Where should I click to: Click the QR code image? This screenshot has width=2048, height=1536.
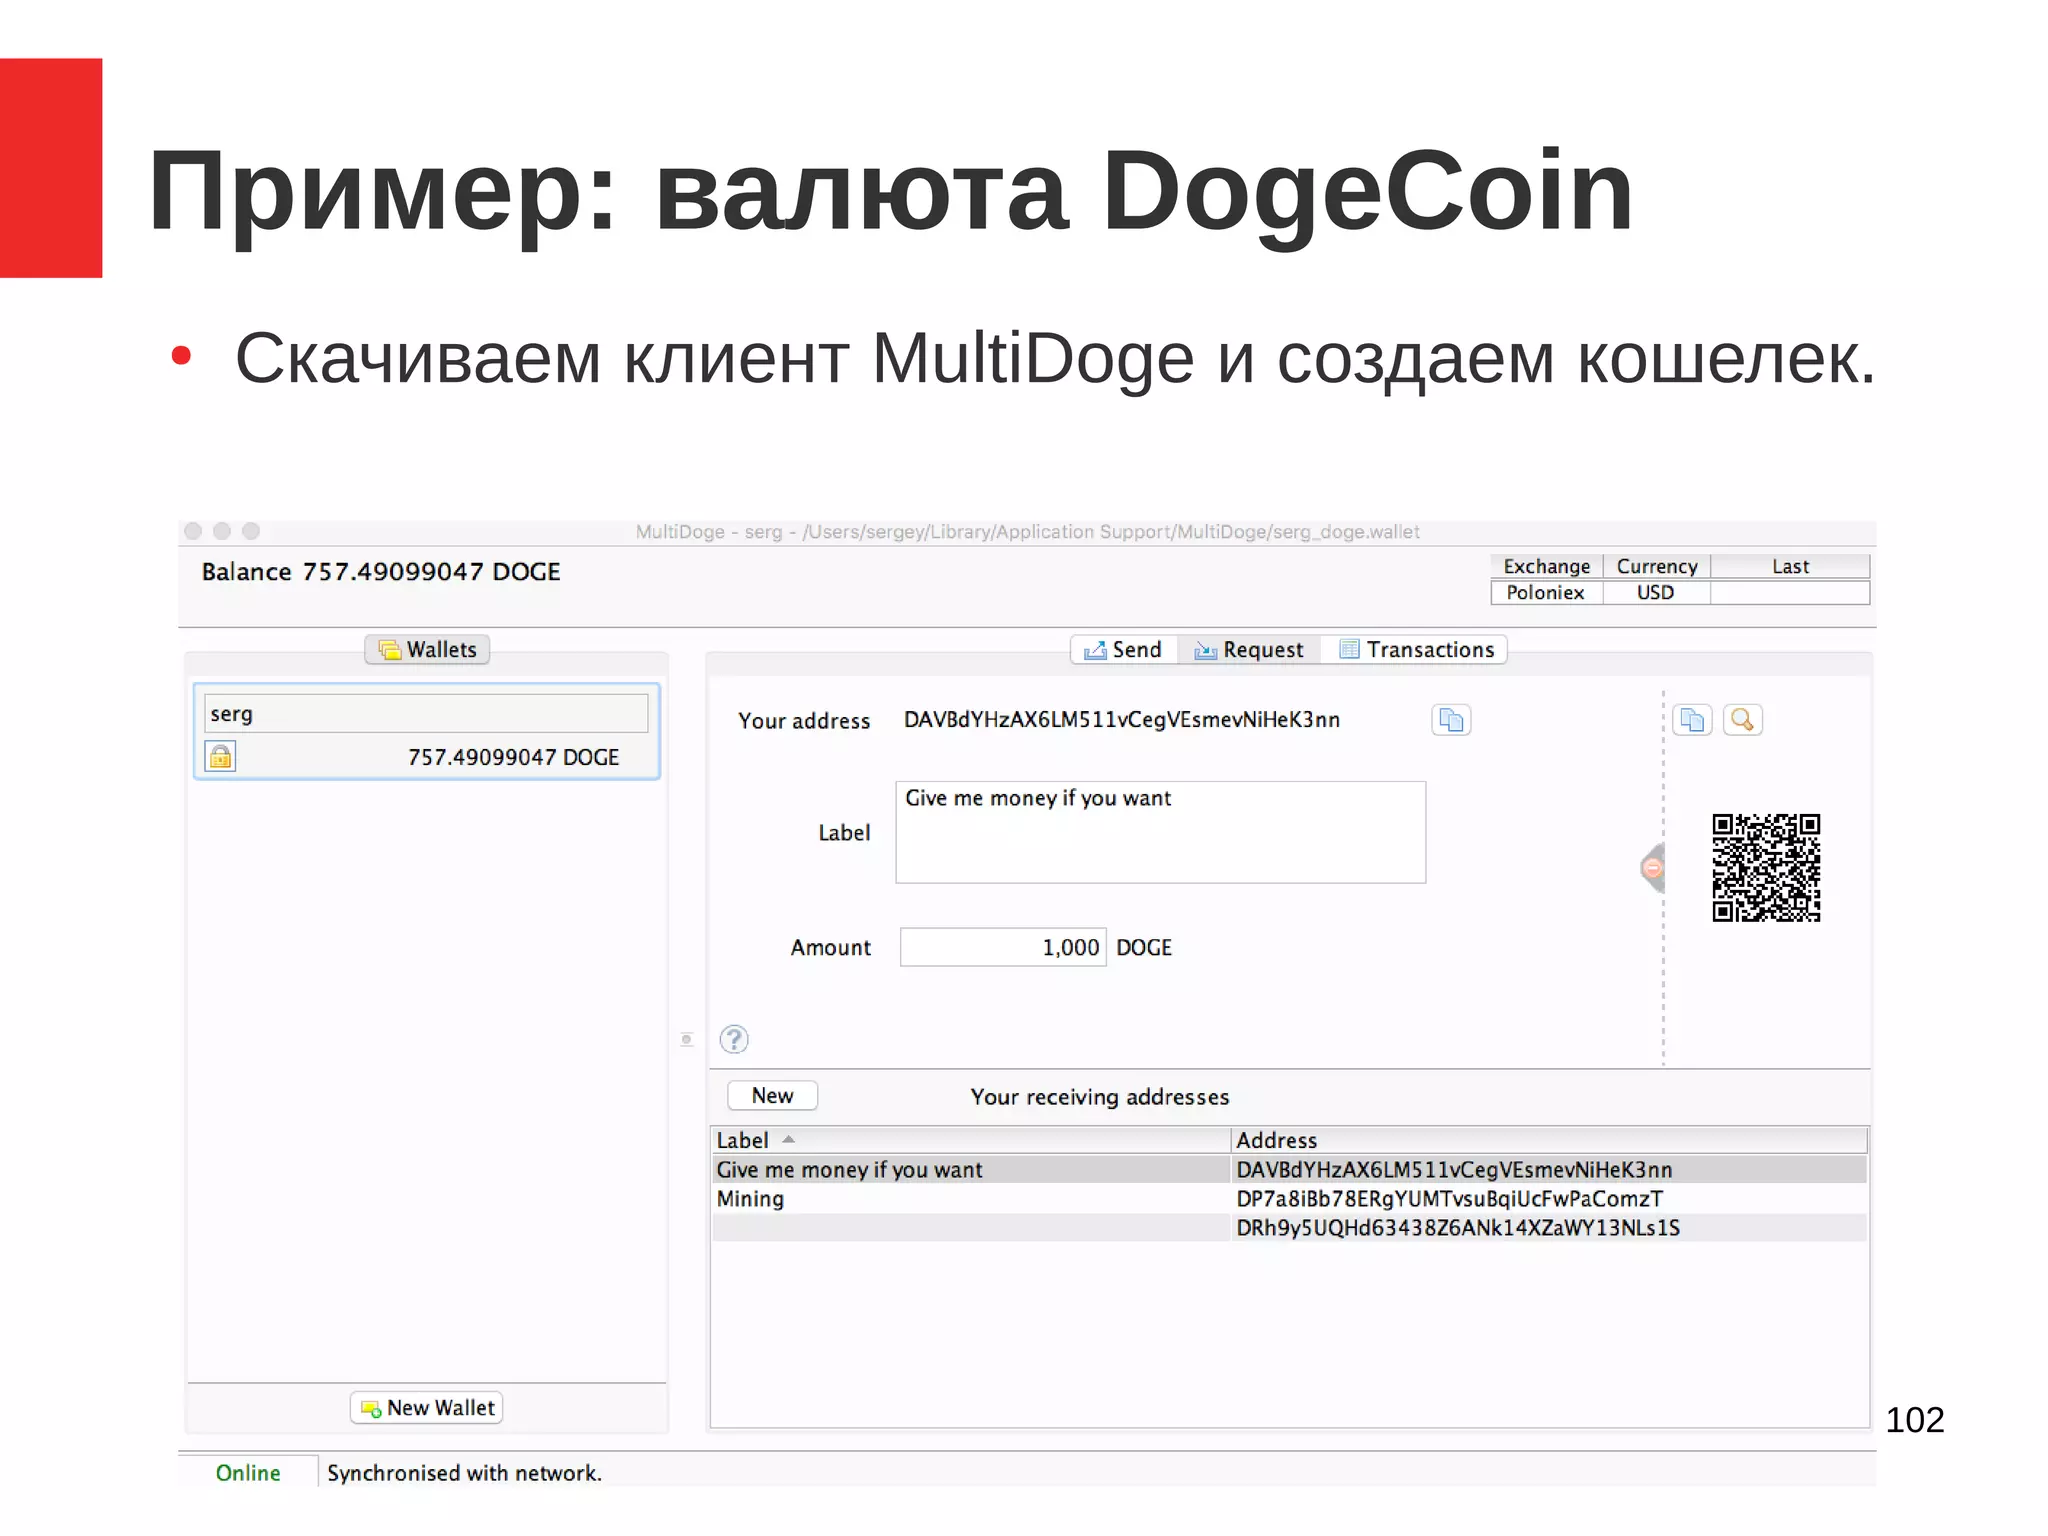pos(1766,867)
